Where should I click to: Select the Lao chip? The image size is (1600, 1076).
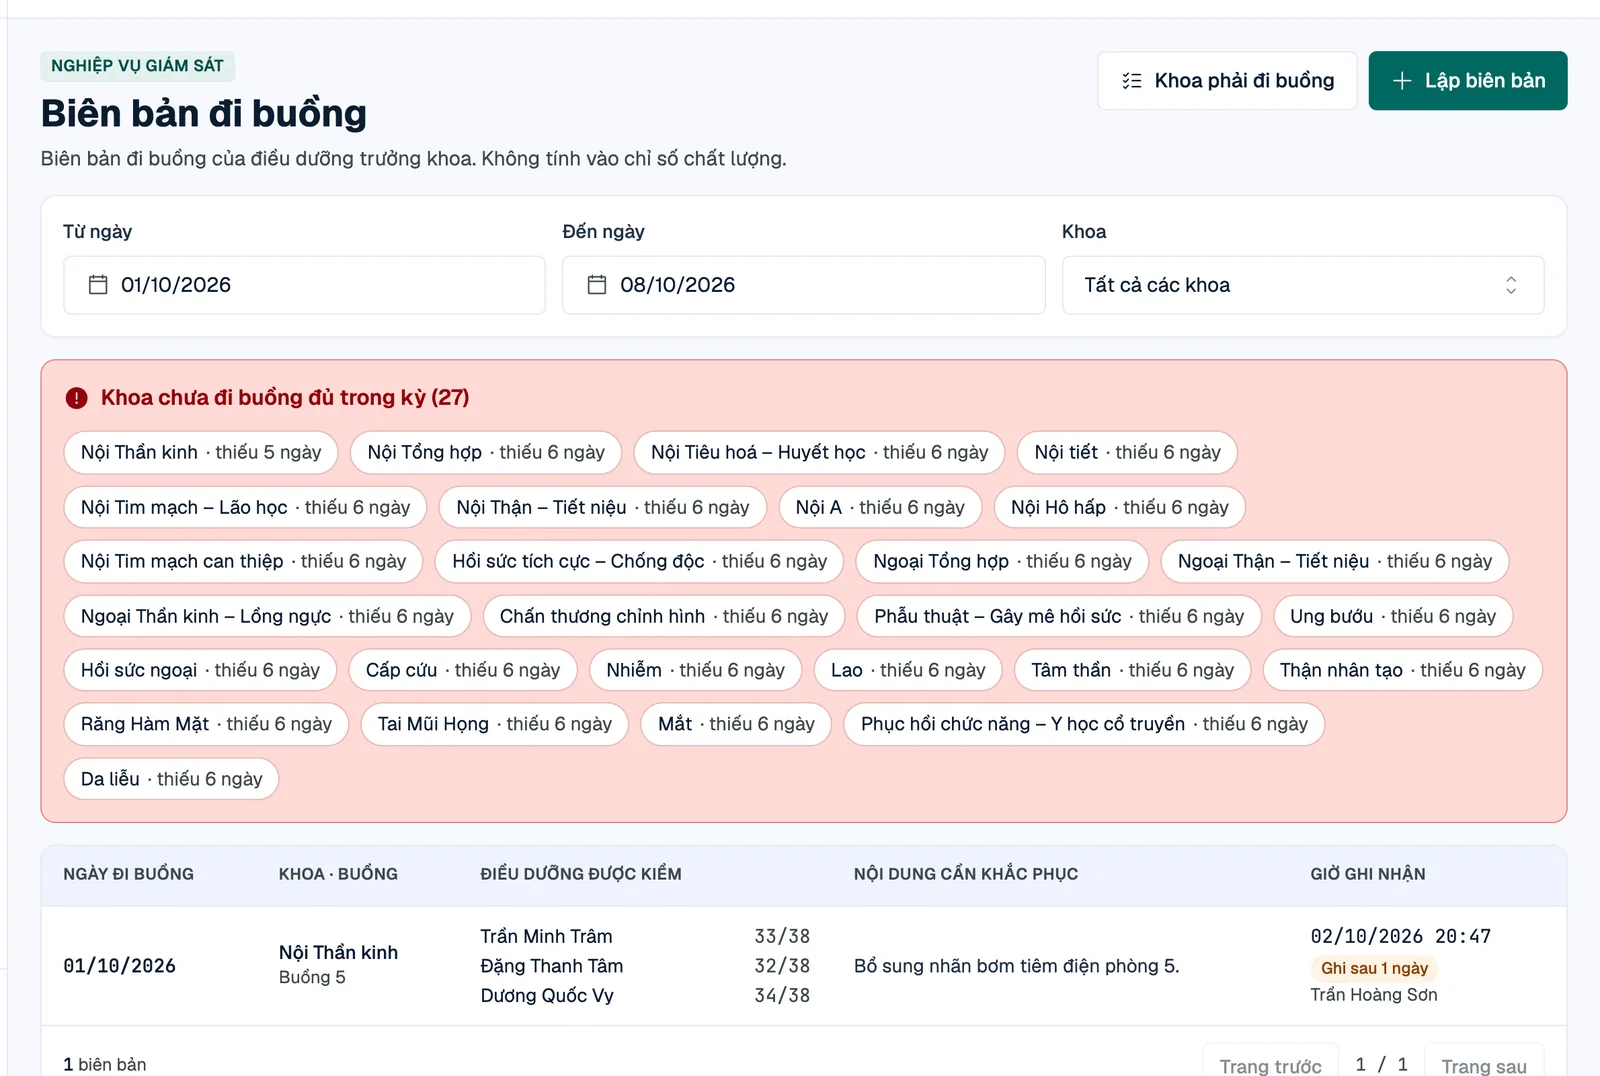(x=908, y=670)
